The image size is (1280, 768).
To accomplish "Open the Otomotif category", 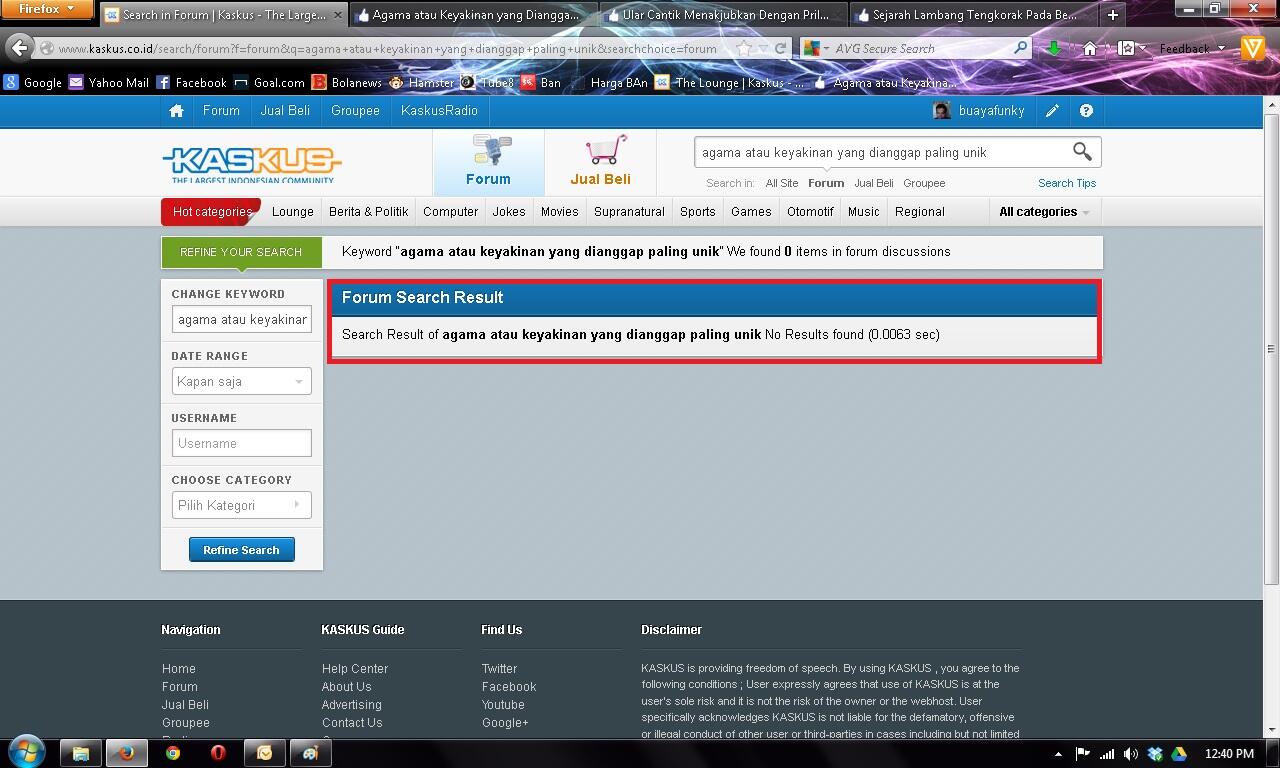I will click(810, 212).
